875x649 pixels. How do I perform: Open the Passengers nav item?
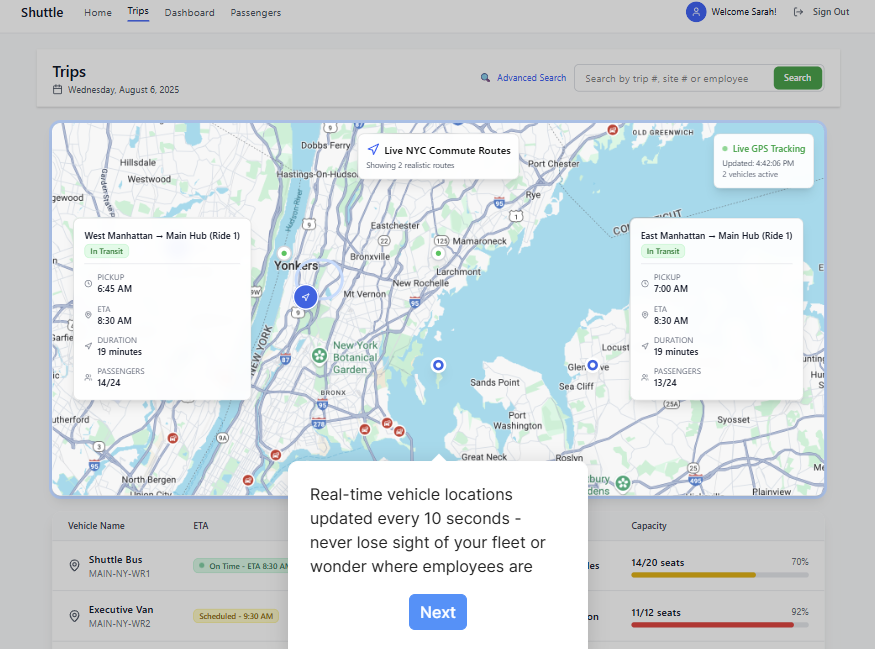click(x=256, y=12)
